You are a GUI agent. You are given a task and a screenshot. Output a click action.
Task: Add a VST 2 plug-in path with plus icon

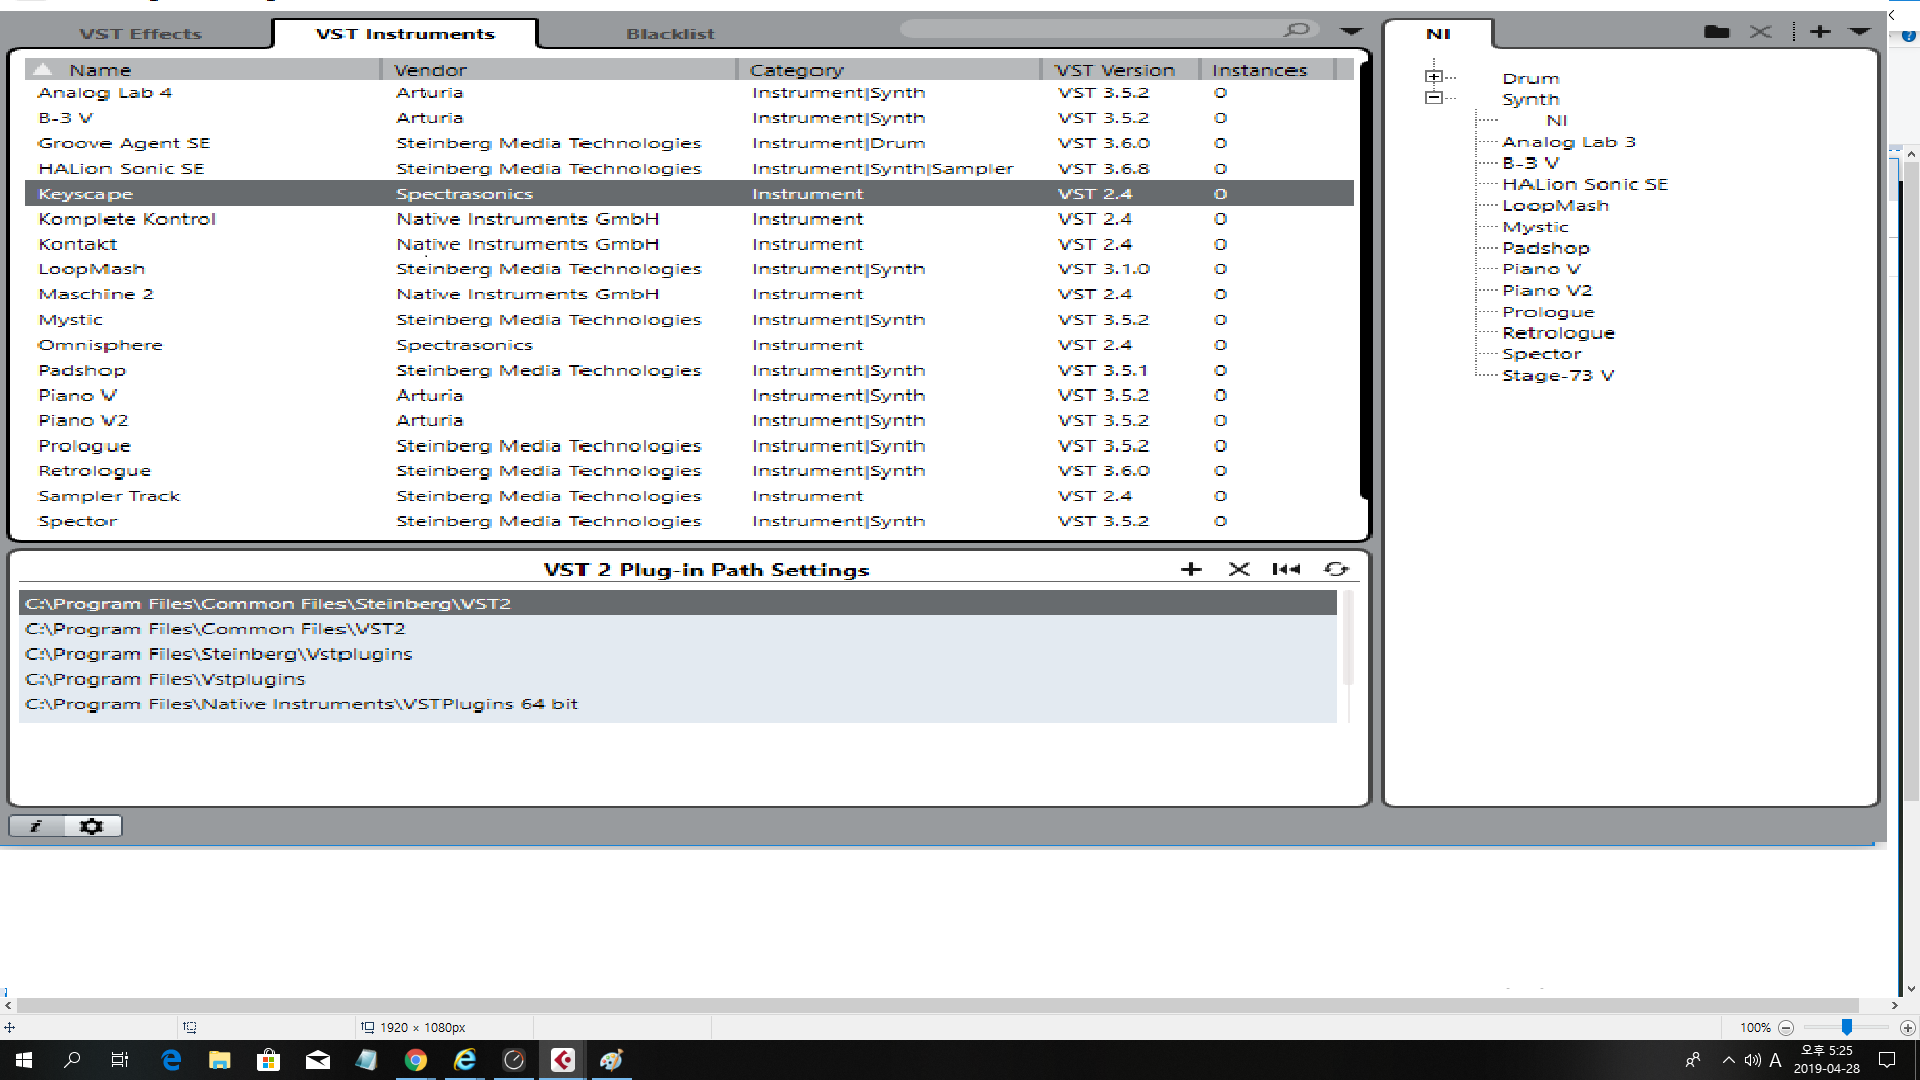[1191, 569]
